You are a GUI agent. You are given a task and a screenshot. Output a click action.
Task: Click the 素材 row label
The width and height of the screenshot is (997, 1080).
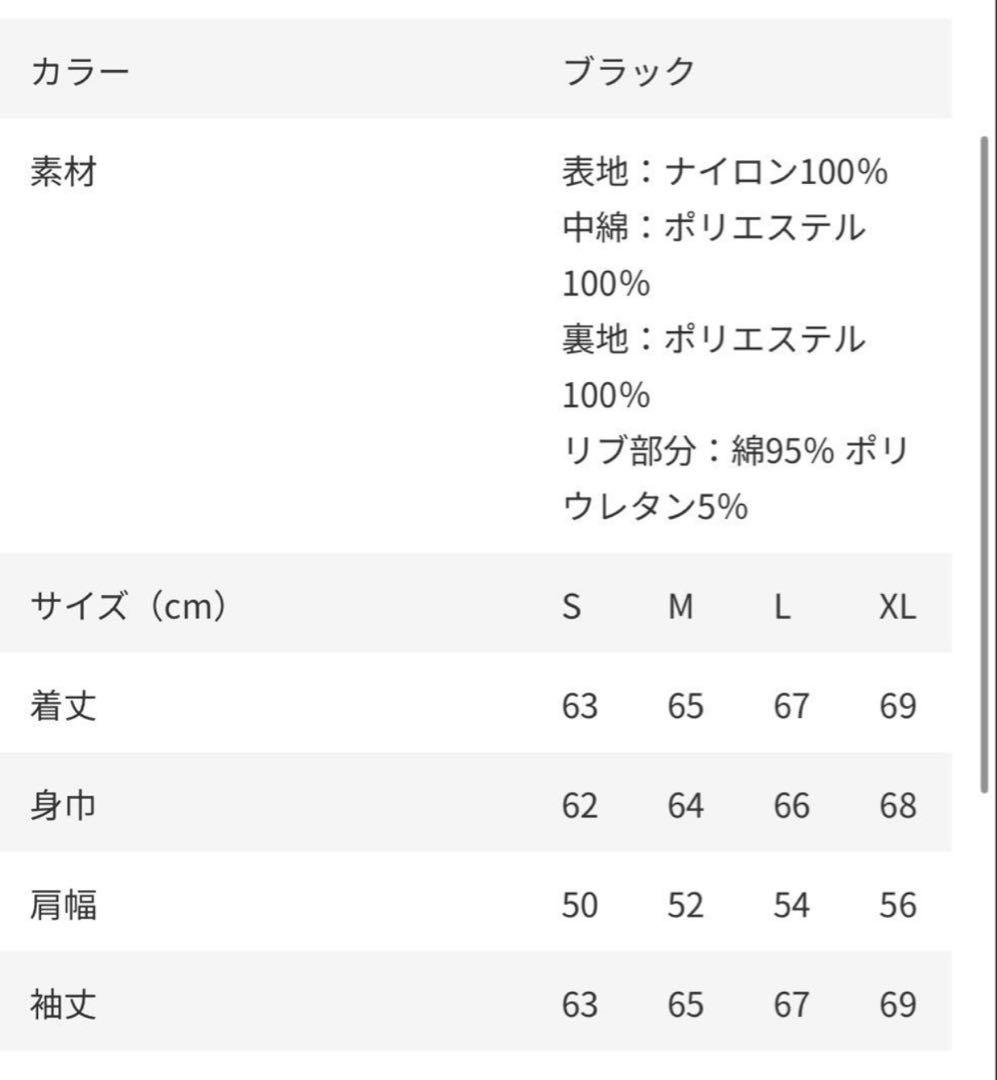point(64,173)
